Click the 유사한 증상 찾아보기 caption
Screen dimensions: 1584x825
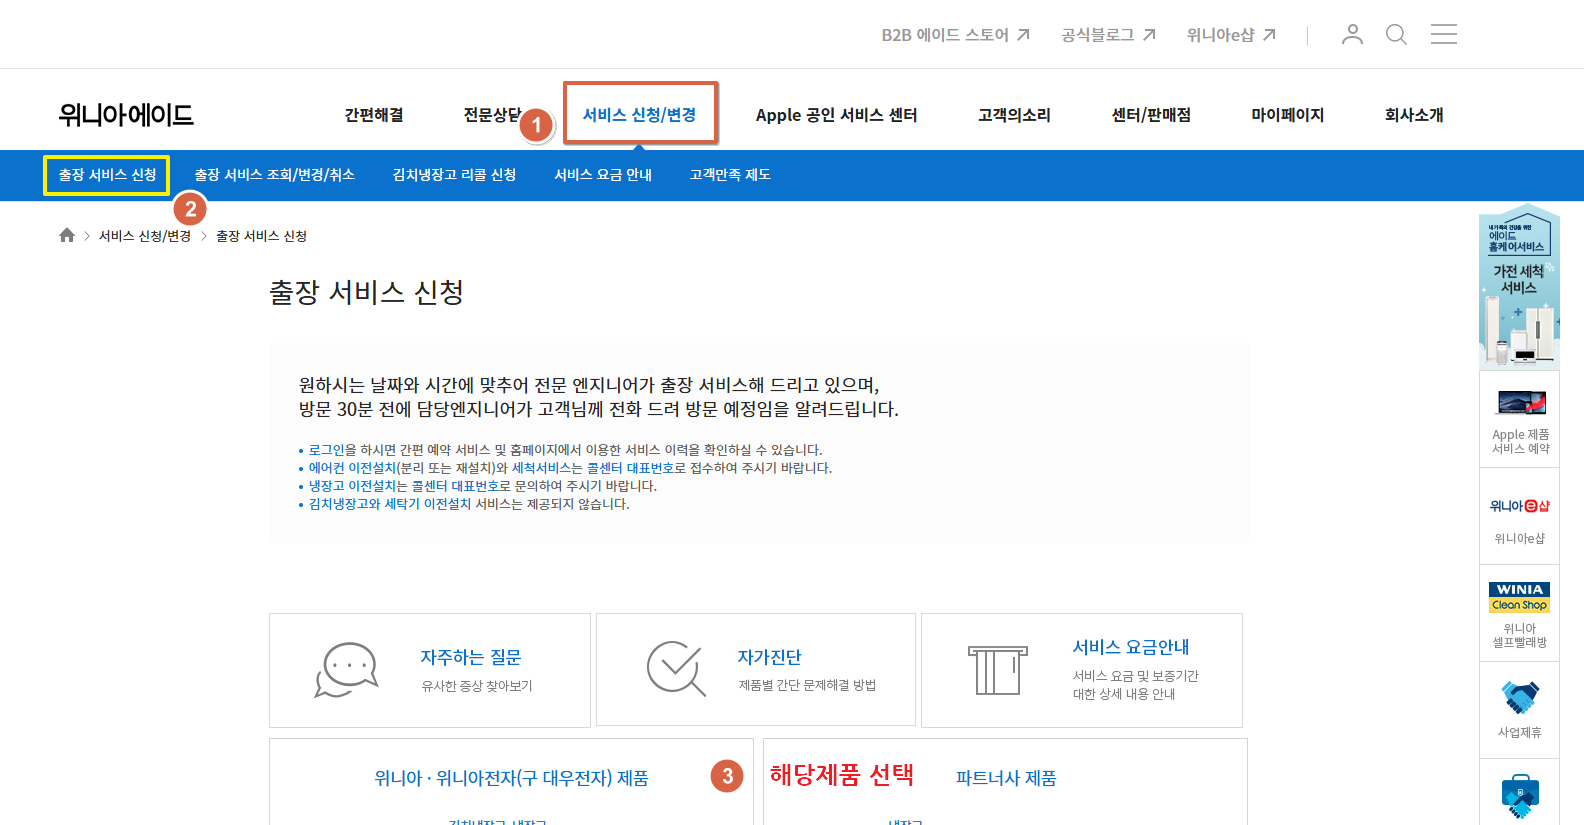coord(477,686)
